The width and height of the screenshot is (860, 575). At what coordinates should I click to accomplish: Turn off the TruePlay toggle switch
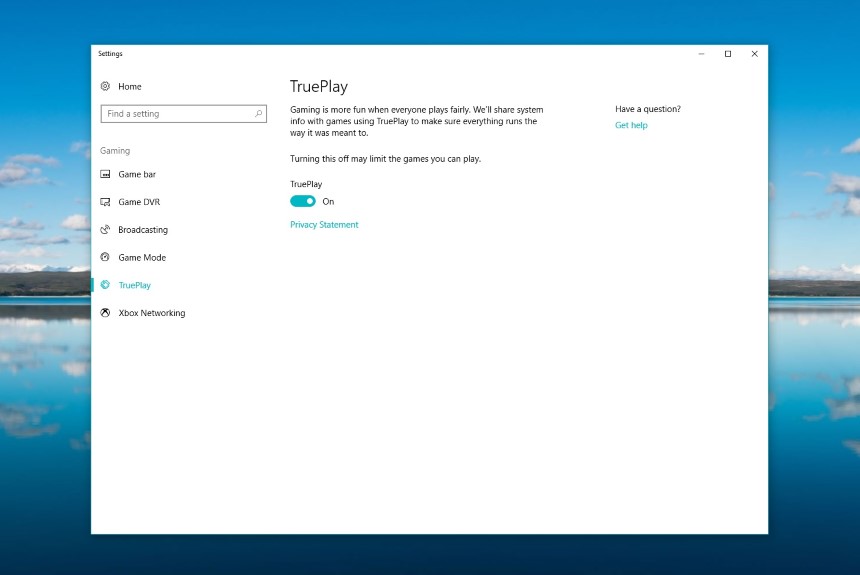point(303,201)
